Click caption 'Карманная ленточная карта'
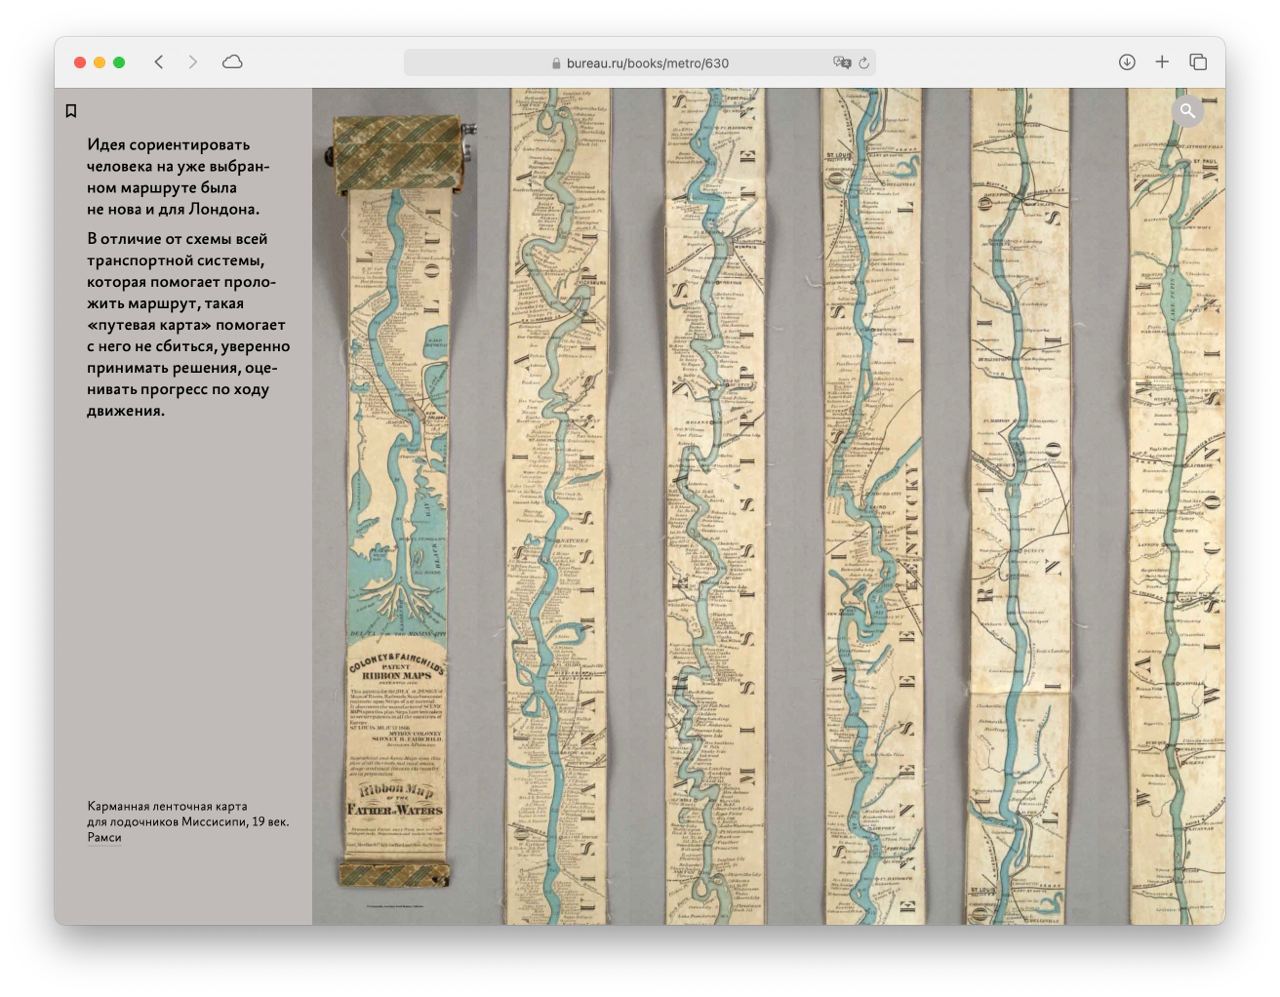 167,806
